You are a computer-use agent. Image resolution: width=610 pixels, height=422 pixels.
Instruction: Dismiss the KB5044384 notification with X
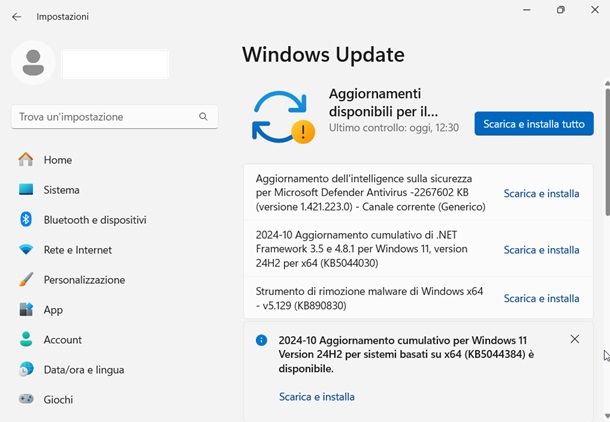(575, 339)
